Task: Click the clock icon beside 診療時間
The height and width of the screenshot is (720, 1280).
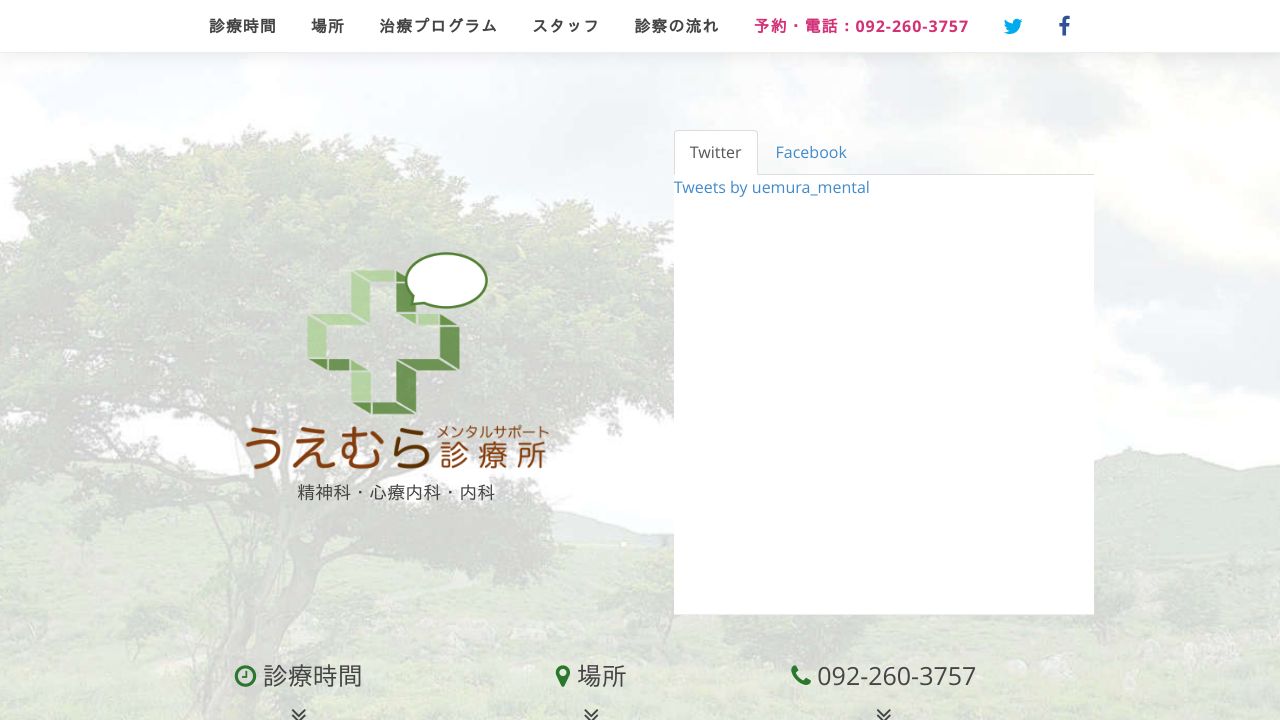Action: point(245,677)
